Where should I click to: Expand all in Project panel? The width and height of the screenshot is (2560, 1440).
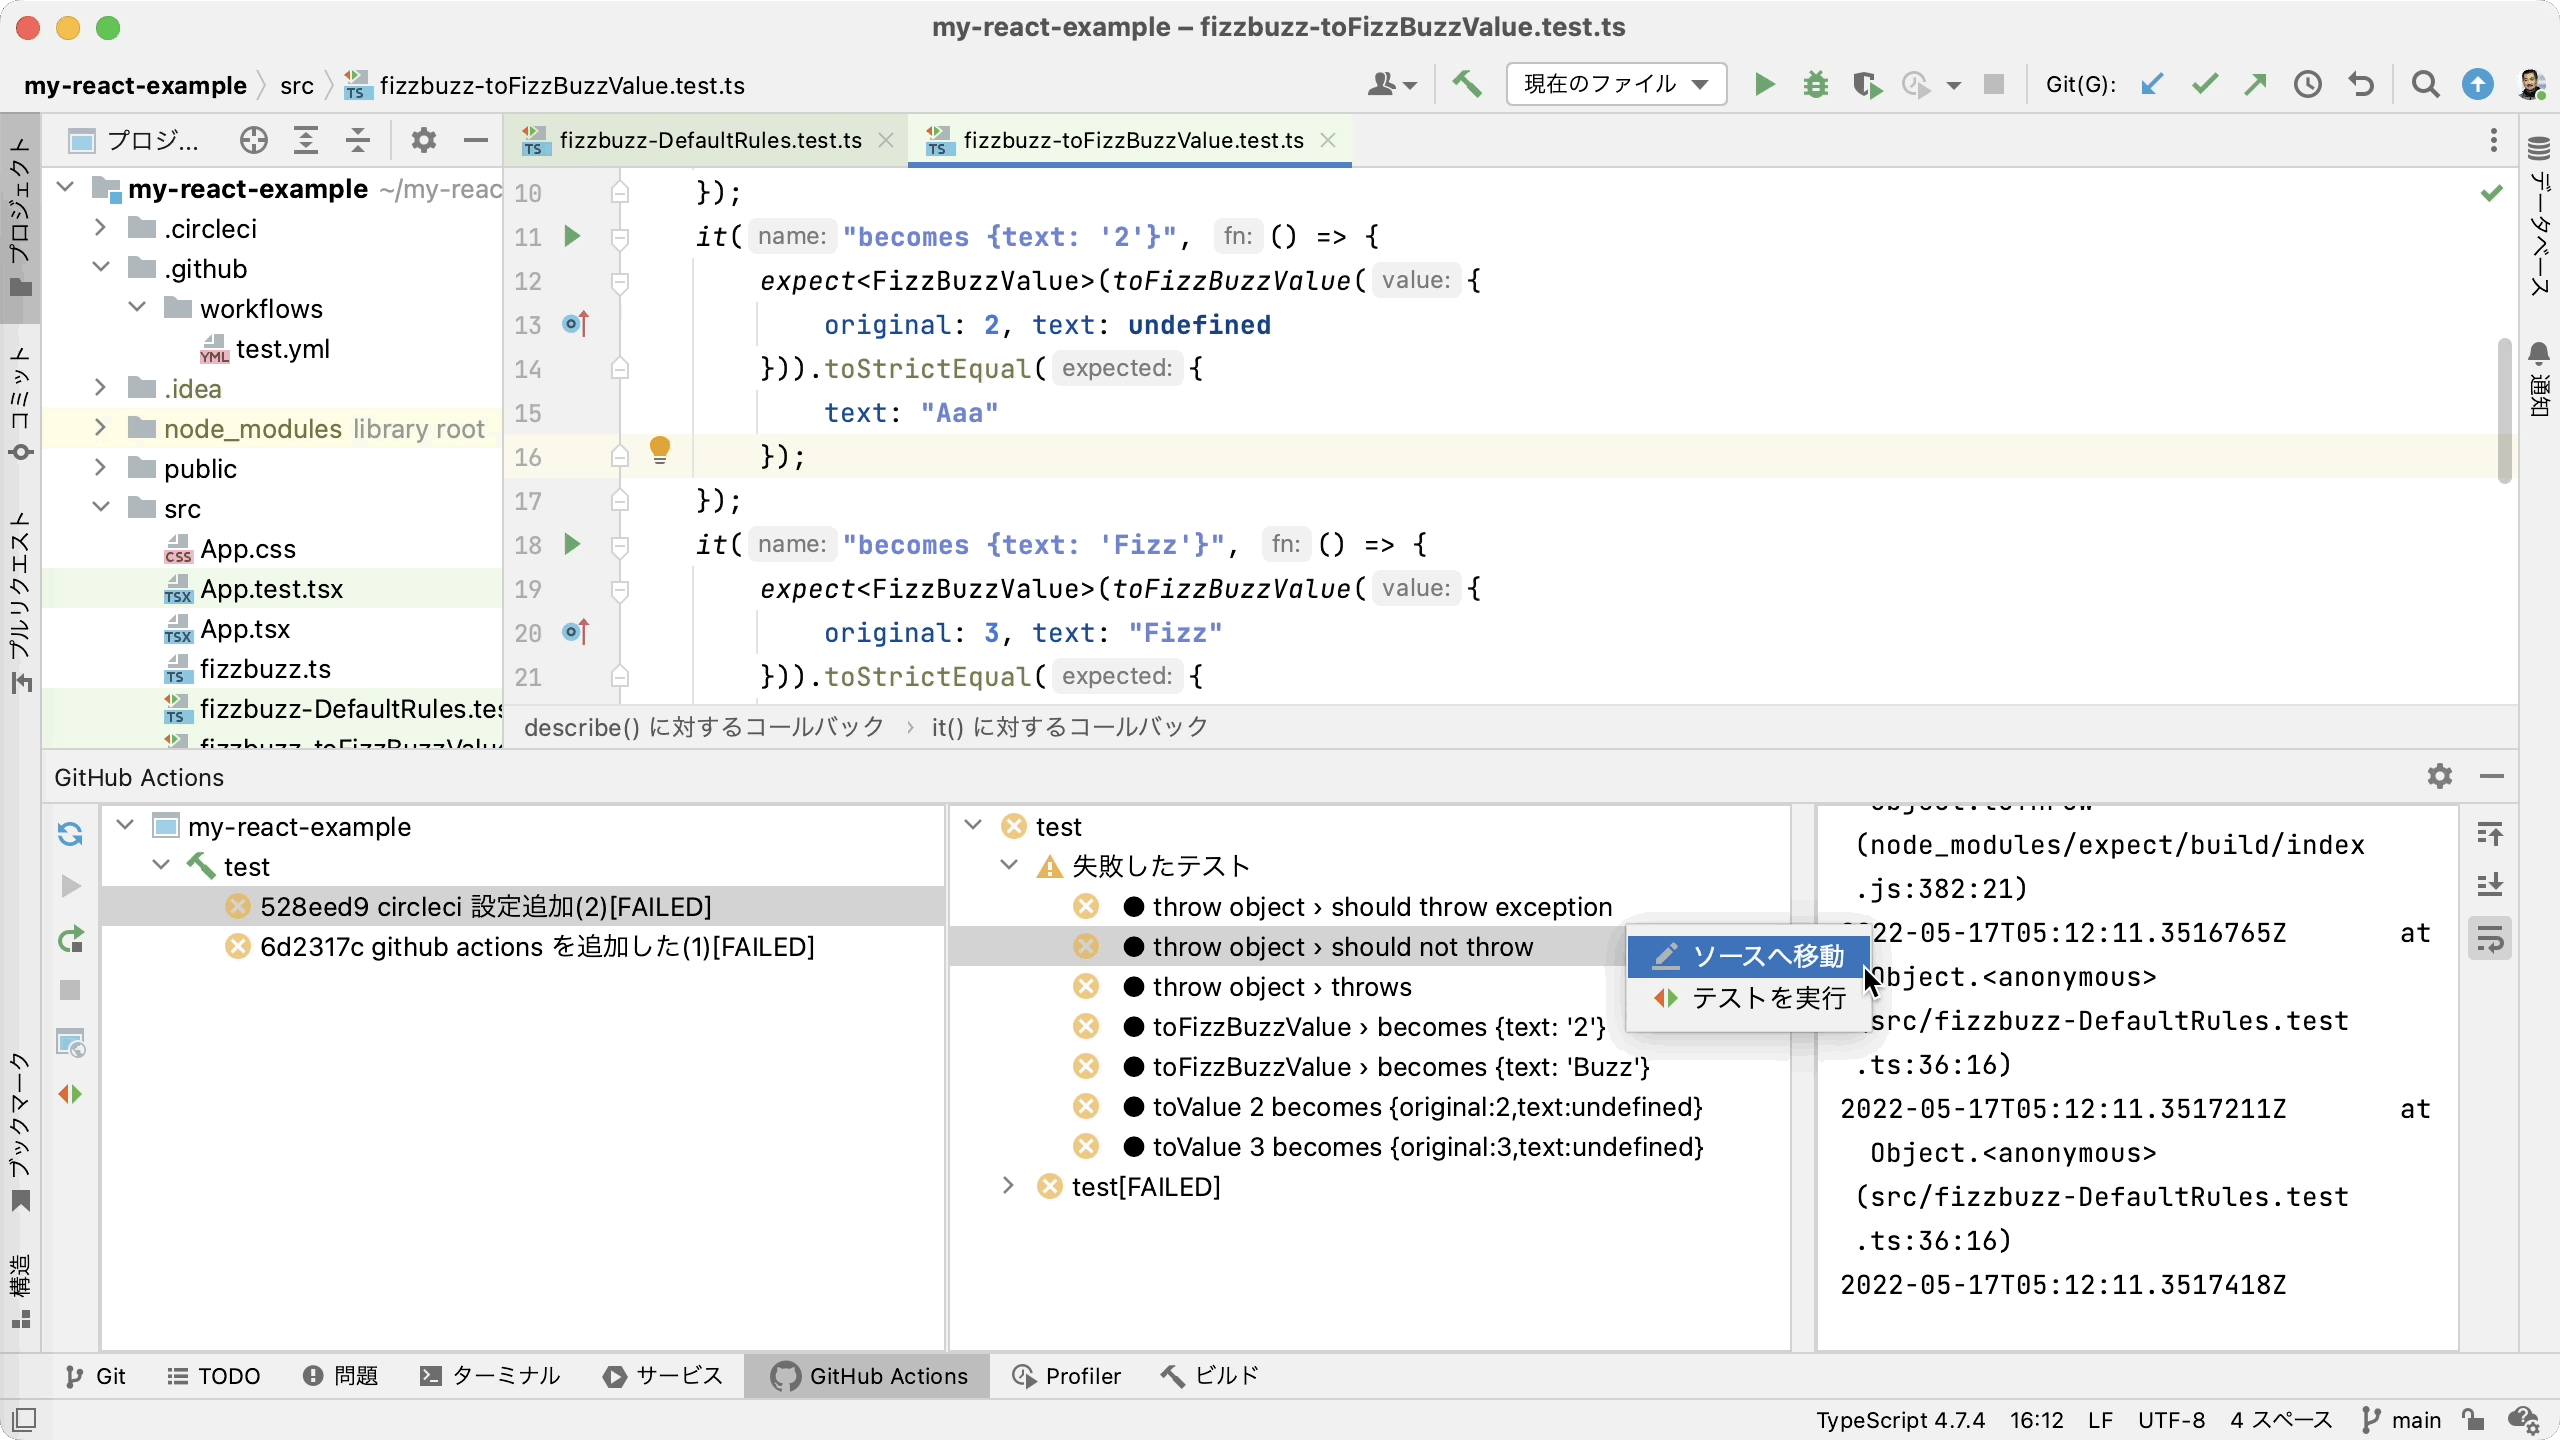click(306, 141)
